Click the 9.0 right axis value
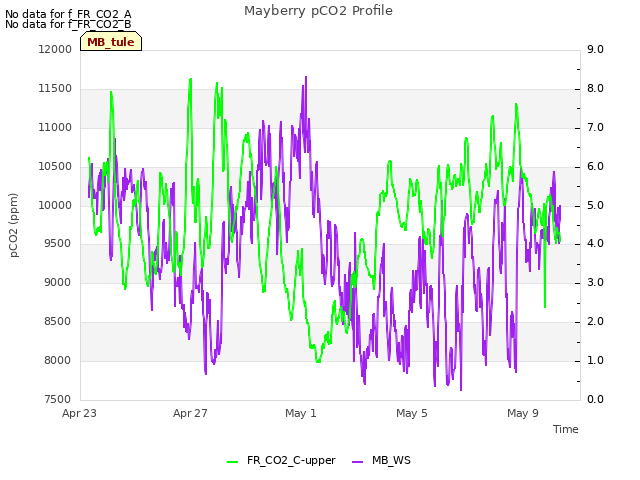Screen dimensions: 640x480 pos(595,49)
